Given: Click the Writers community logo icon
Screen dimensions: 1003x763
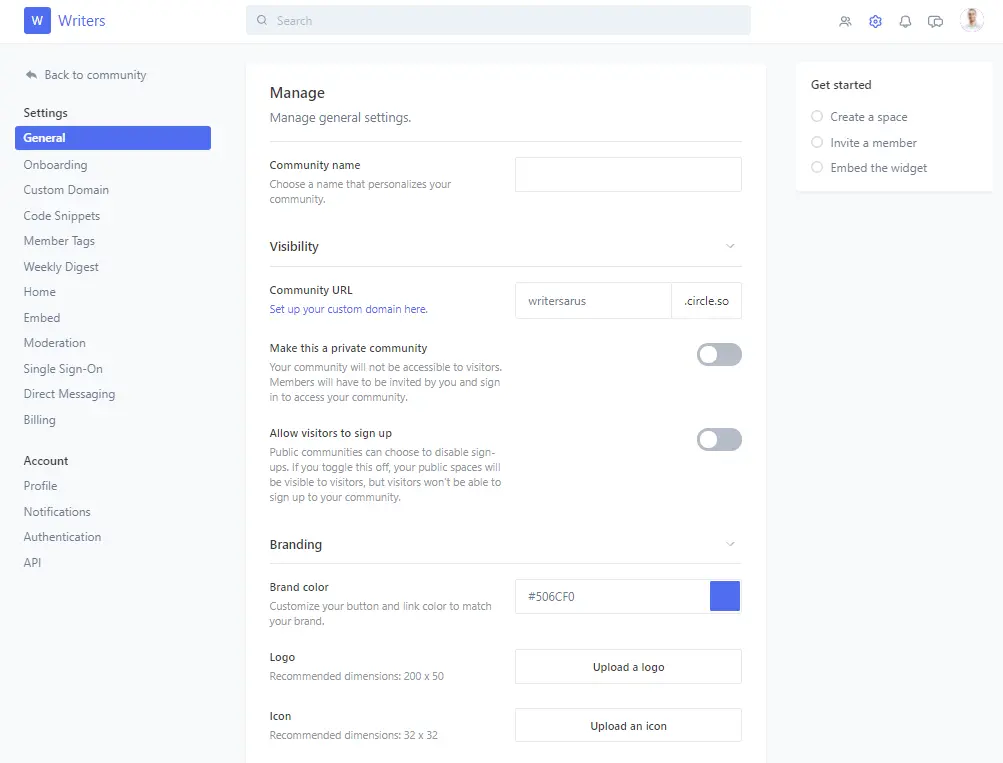Looking at the screenshot, I should pyautogui.click(x=37, y=20).
